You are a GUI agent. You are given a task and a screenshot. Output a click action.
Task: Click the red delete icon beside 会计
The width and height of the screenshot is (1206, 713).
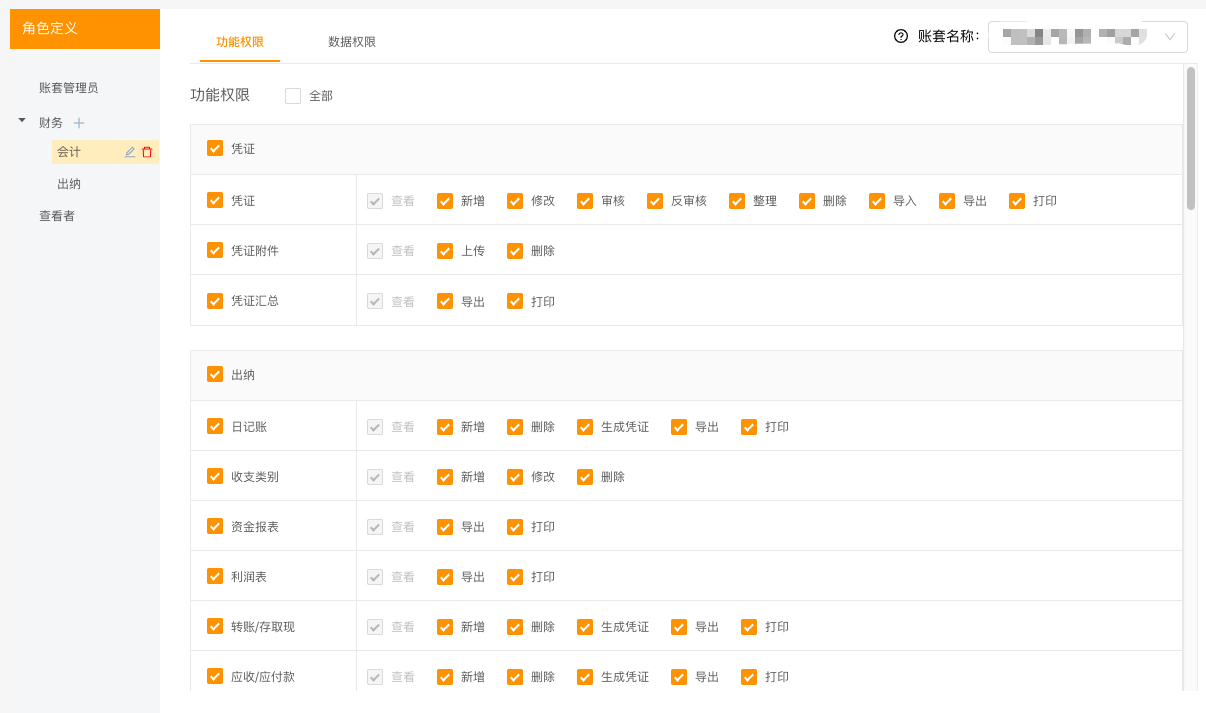[147, 152]
